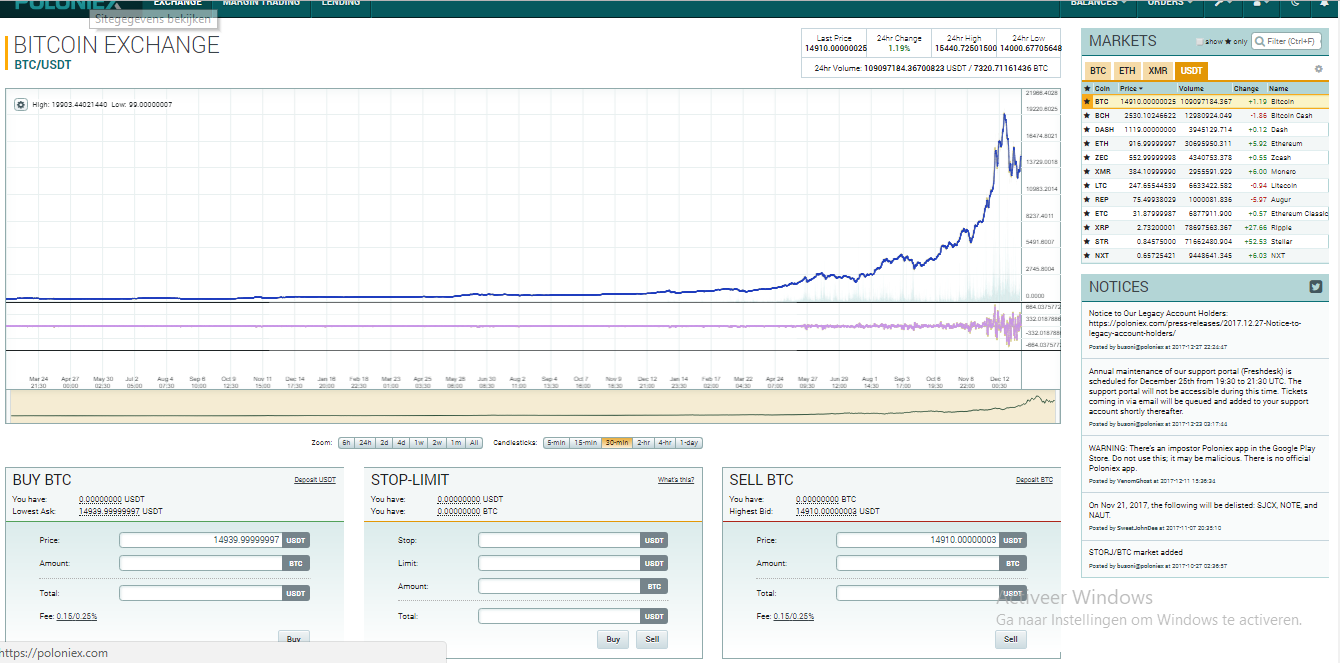Select 1-day candlesticks
1340x663 pixels.
pyautogui.click(x=689, y=442)
